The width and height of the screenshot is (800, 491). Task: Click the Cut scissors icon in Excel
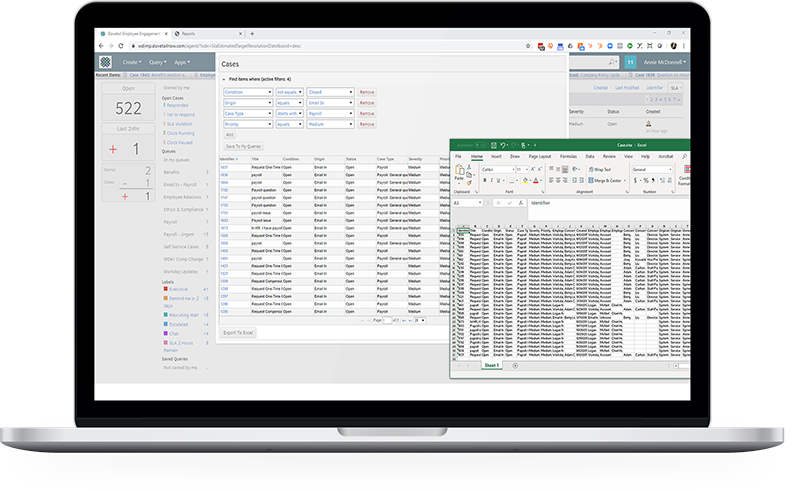click(469, 167)
